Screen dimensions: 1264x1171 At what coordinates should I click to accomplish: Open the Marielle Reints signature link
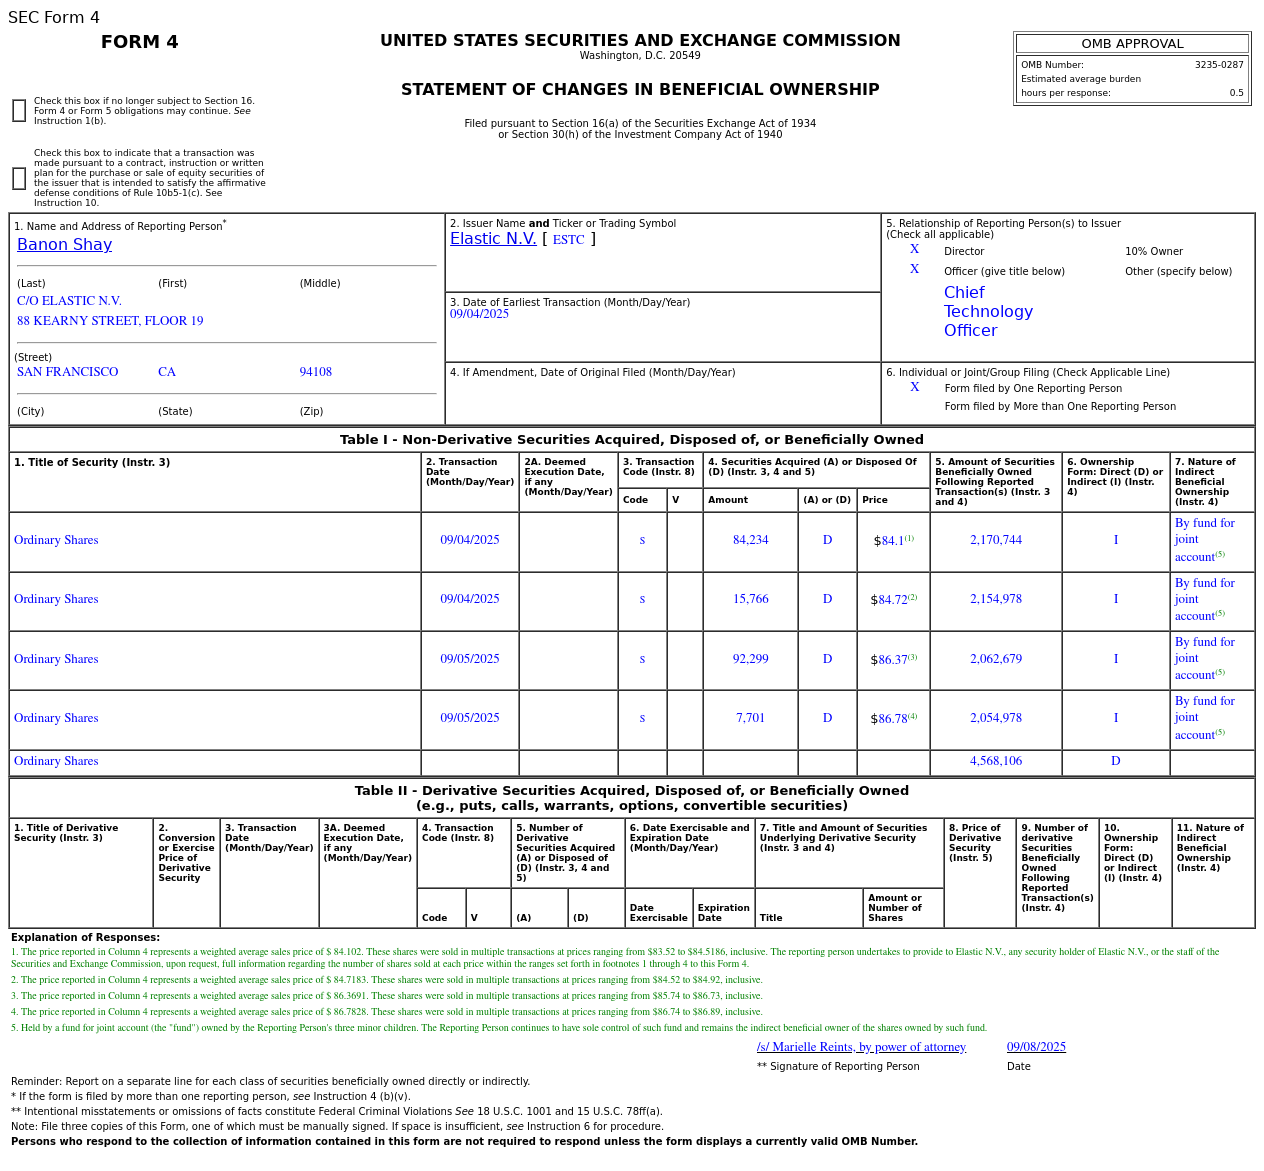click(861, 1047)
